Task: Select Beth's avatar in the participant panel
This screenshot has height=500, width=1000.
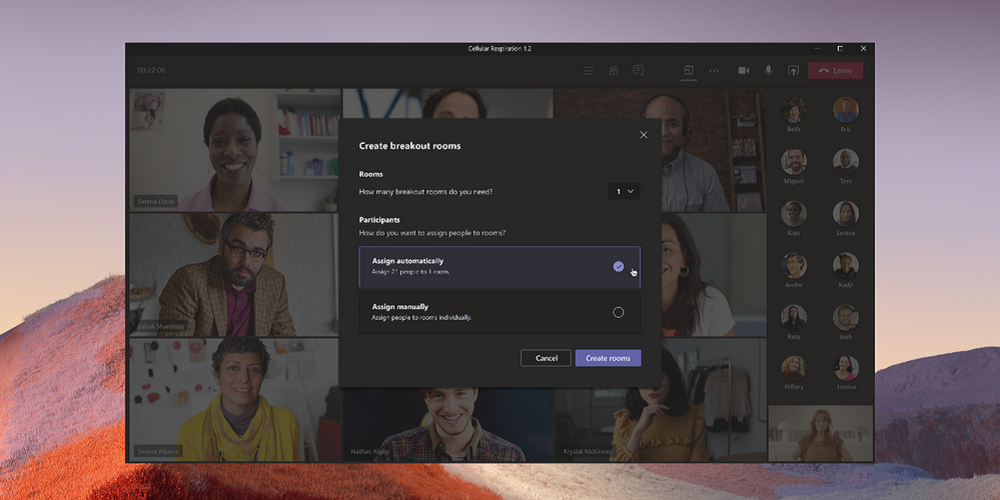Action: pos(794,110)
